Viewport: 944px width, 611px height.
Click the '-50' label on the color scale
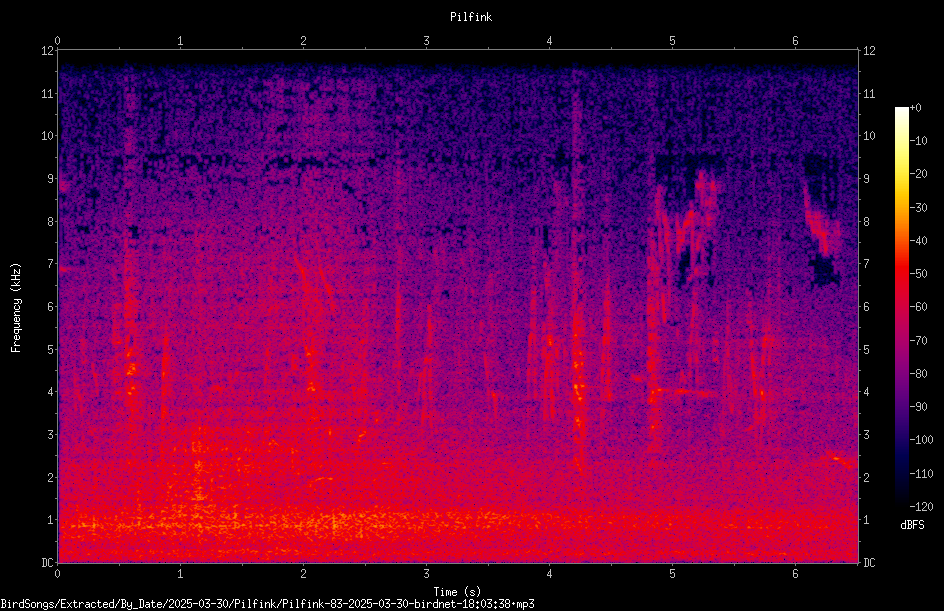point(918,274)
